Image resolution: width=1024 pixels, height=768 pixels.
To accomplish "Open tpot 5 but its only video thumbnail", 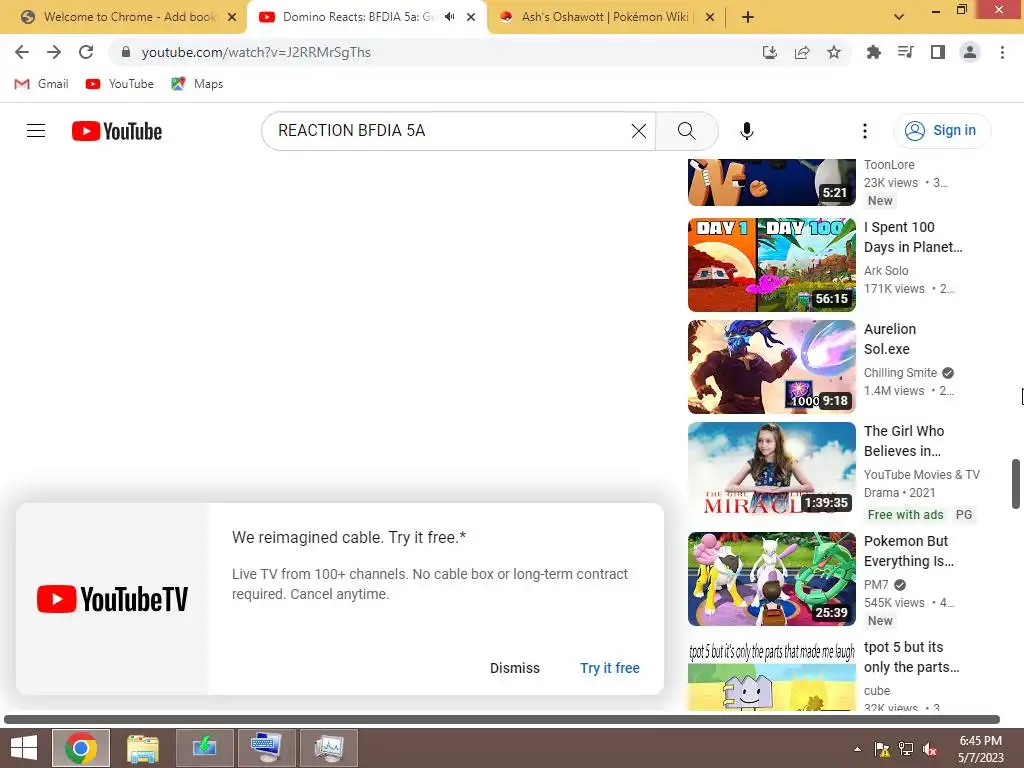I will tap(772, 675).
